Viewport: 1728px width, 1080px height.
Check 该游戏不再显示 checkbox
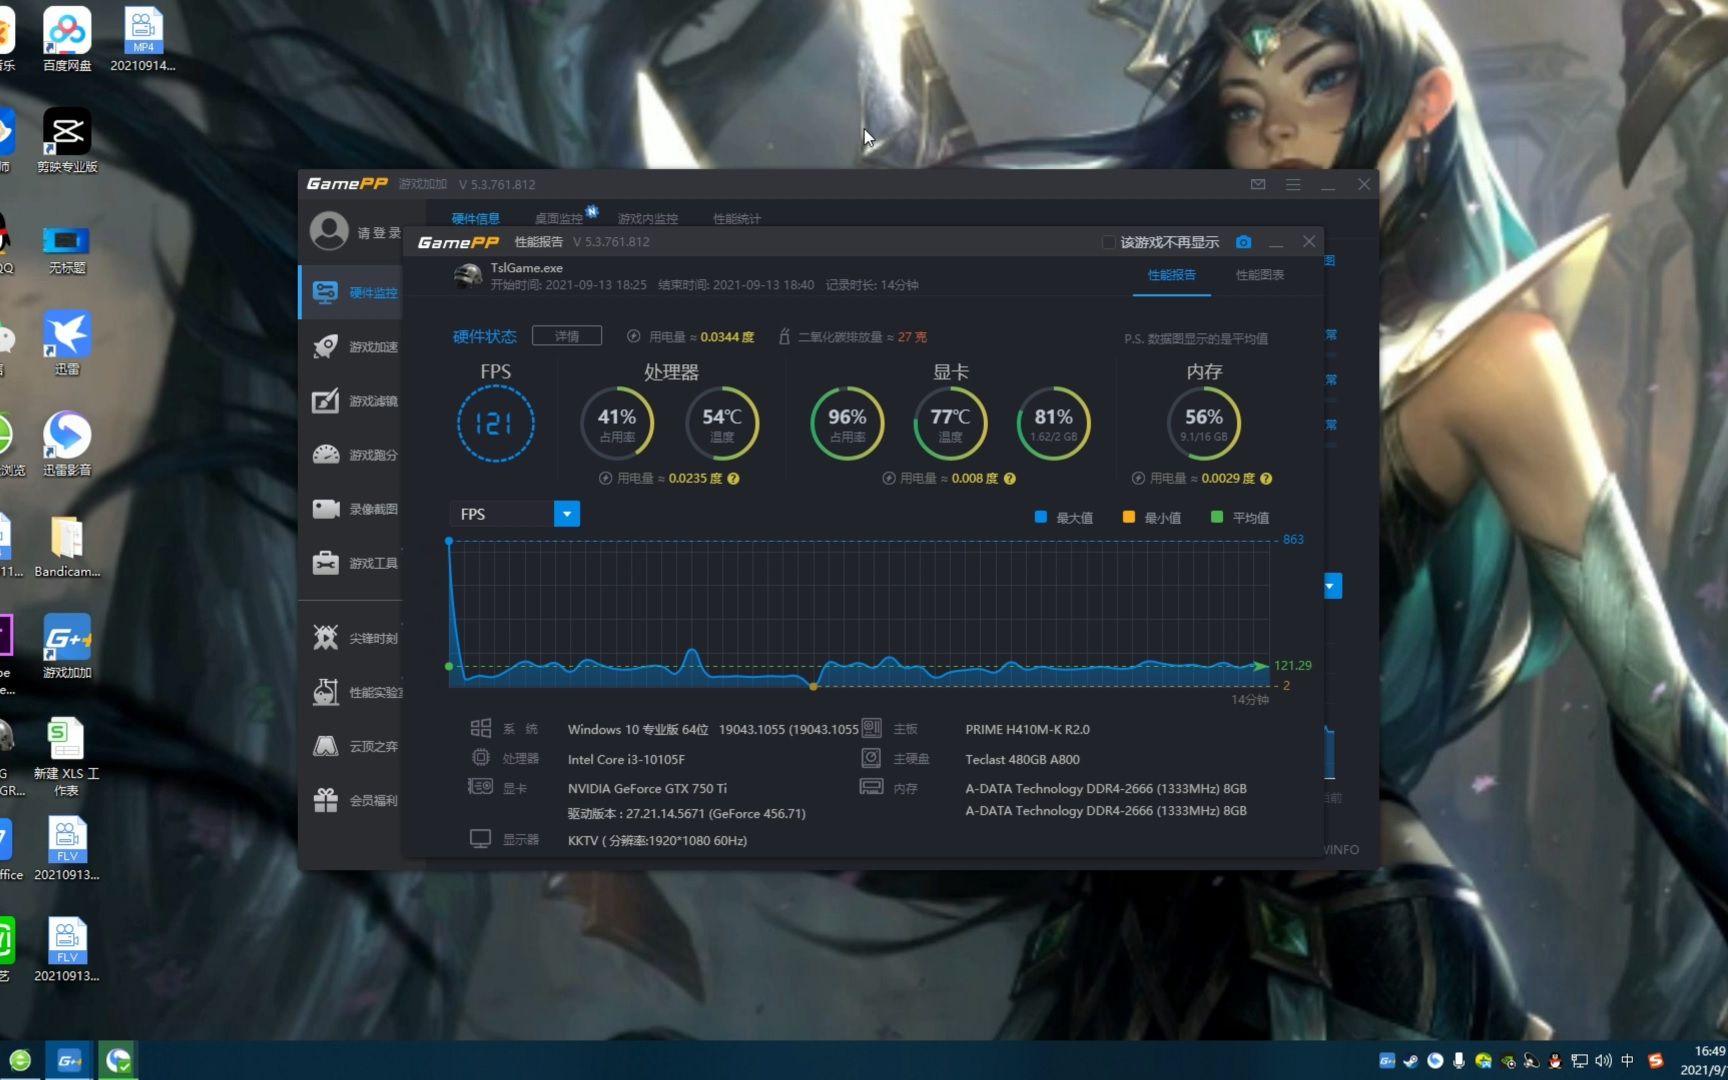(1108, 242)
